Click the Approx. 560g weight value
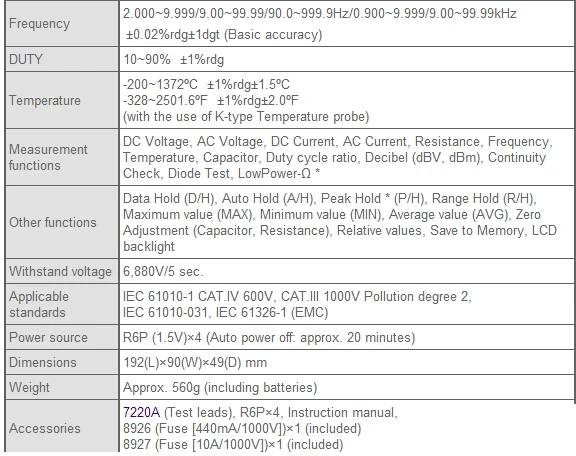576x456 pixels. coord(220,387)
